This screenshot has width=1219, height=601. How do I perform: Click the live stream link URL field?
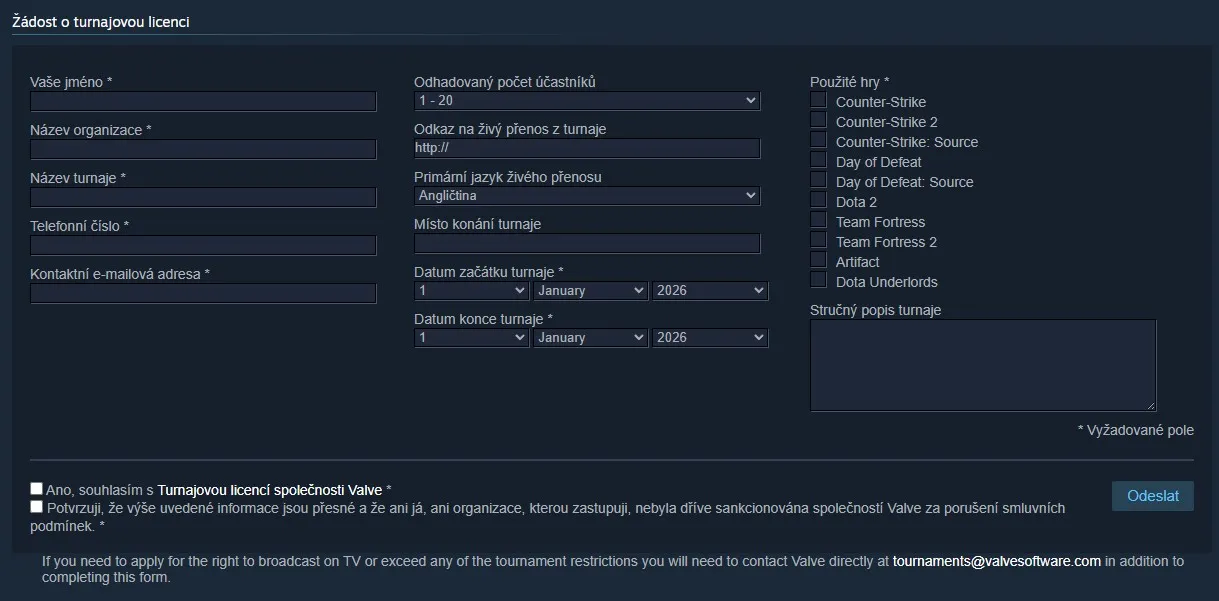(x=587, y=148)
